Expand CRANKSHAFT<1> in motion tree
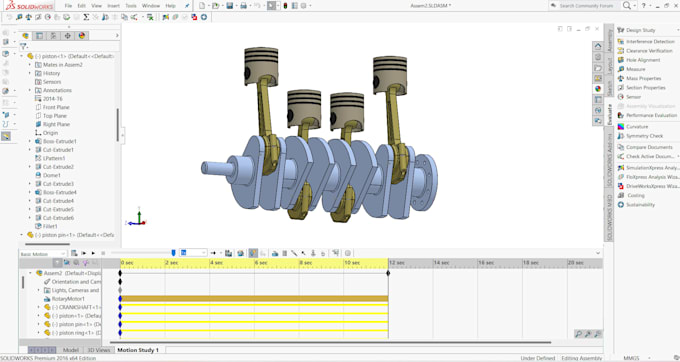Viewport: 680px width, 362px height. [x=39, y=307]
